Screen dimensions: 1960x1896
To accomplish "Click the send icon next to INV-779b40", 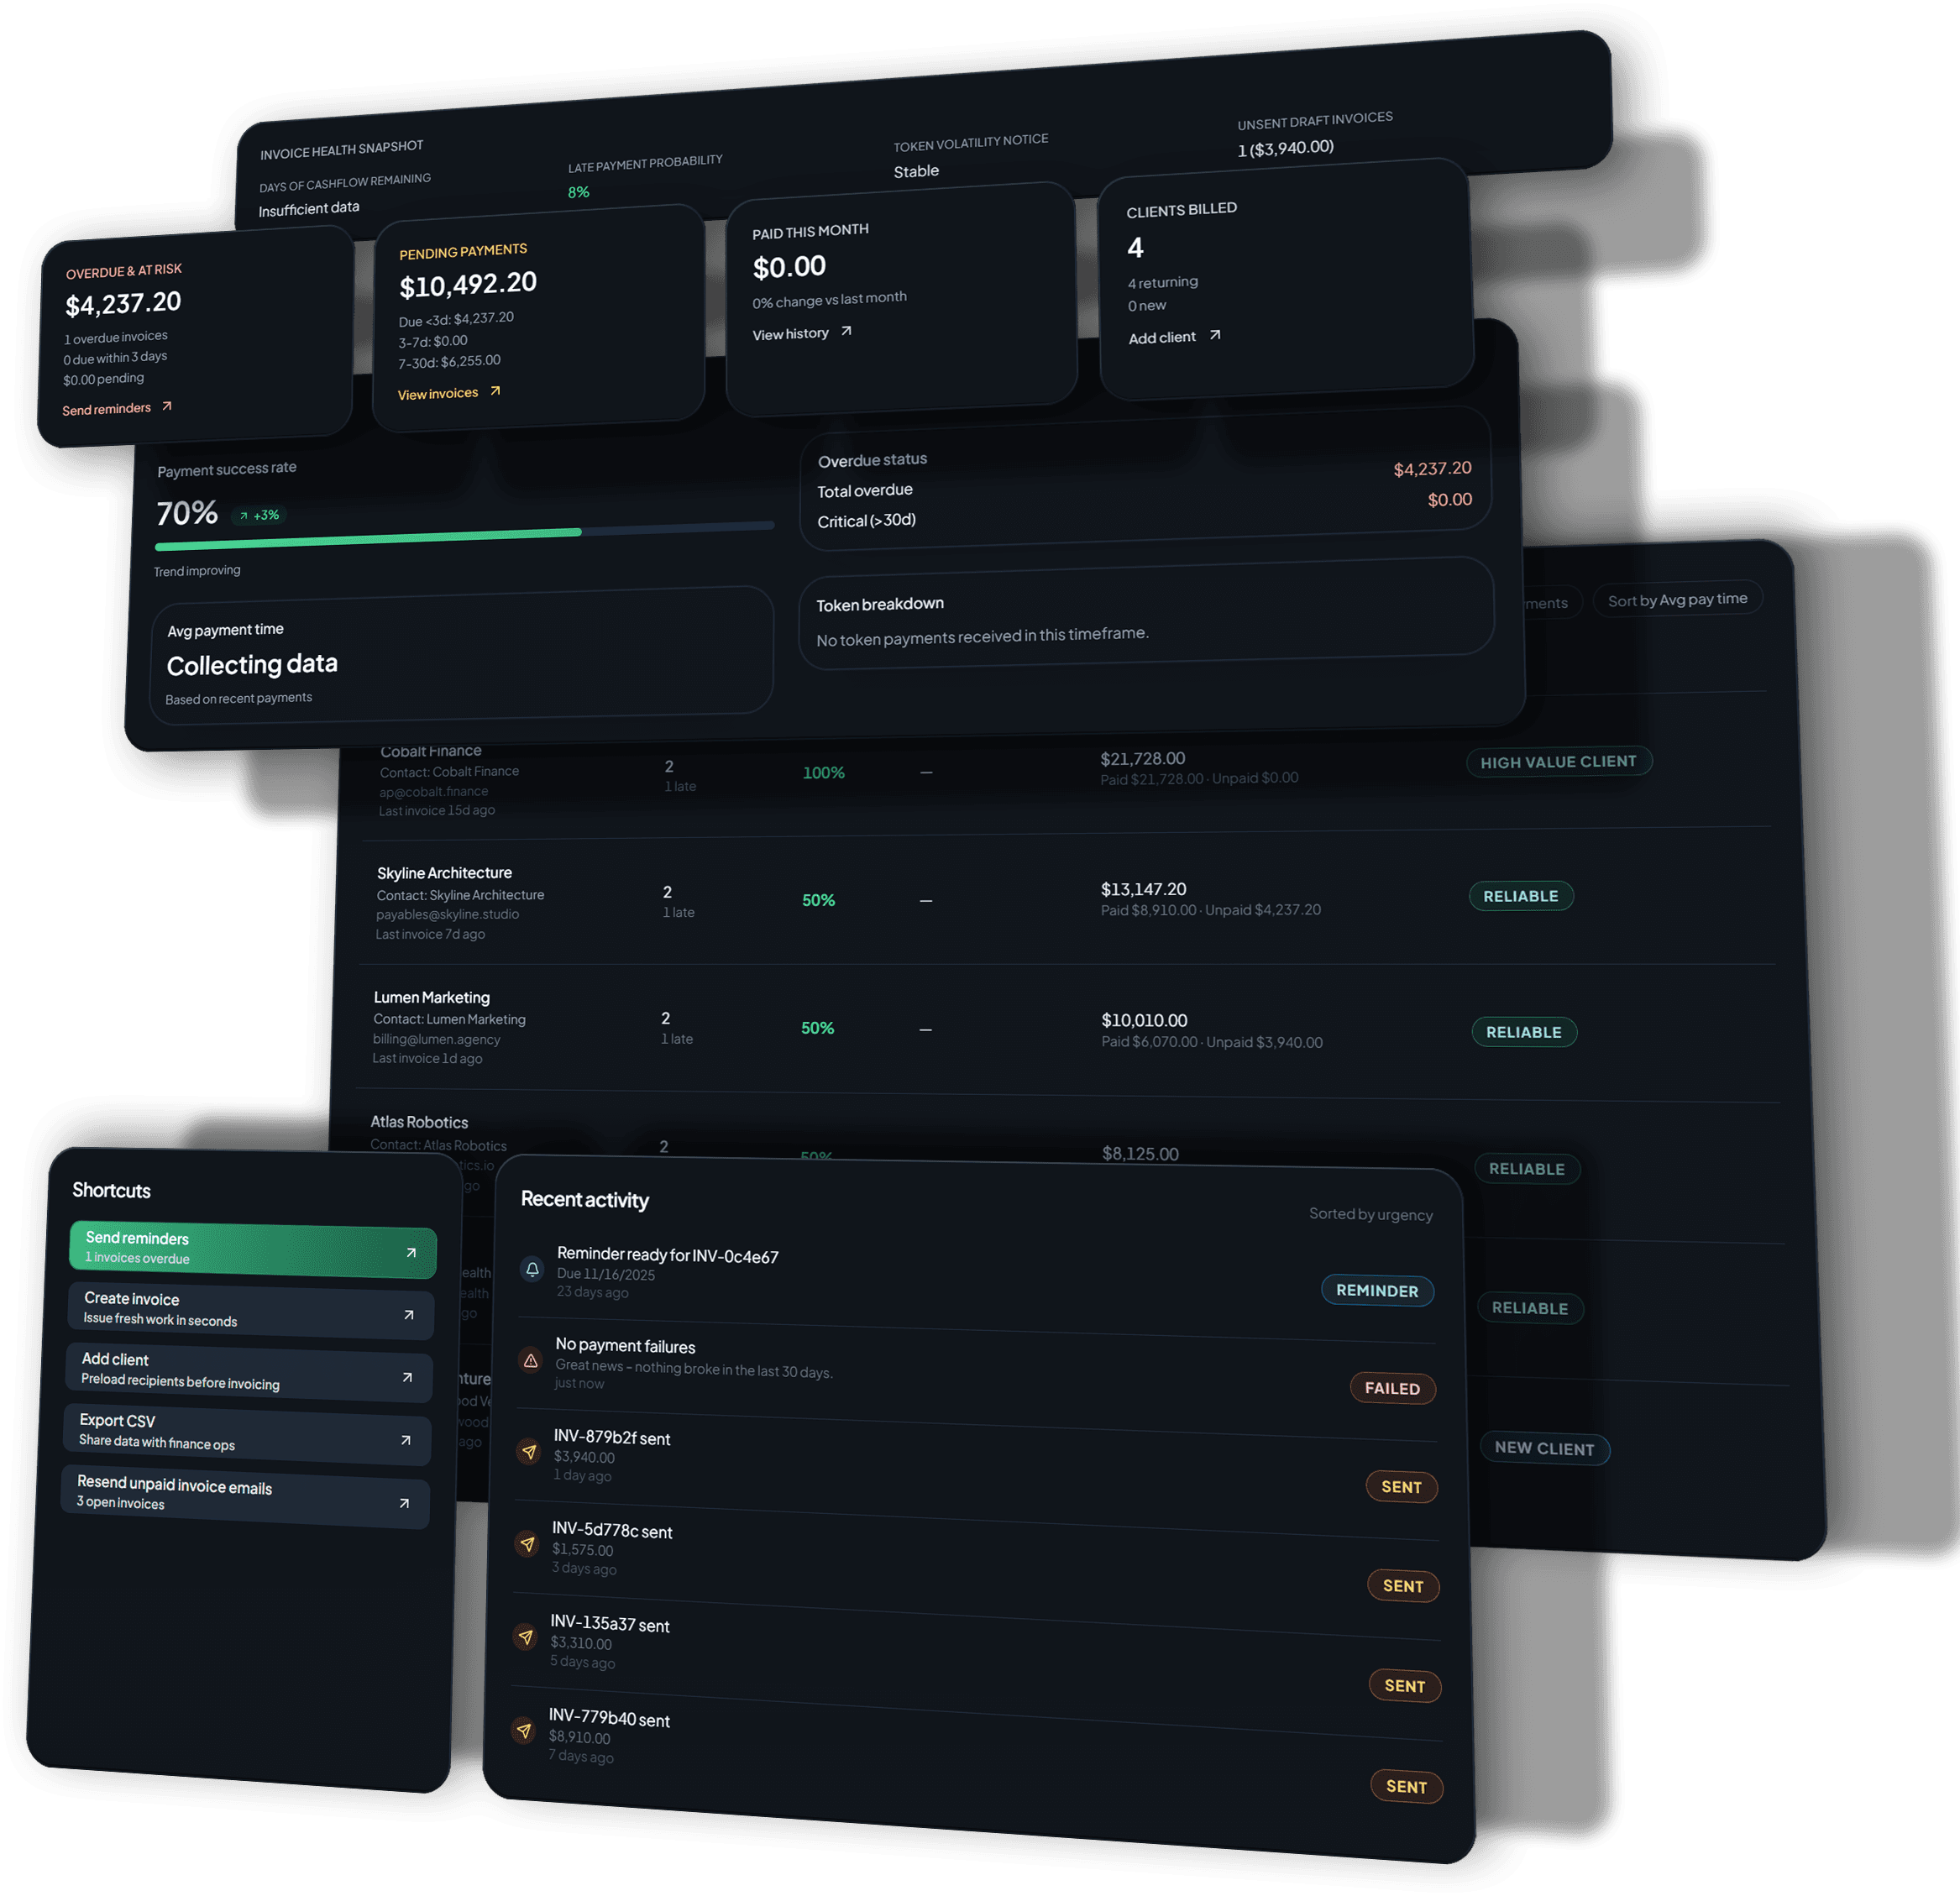I will [523, 1730].
